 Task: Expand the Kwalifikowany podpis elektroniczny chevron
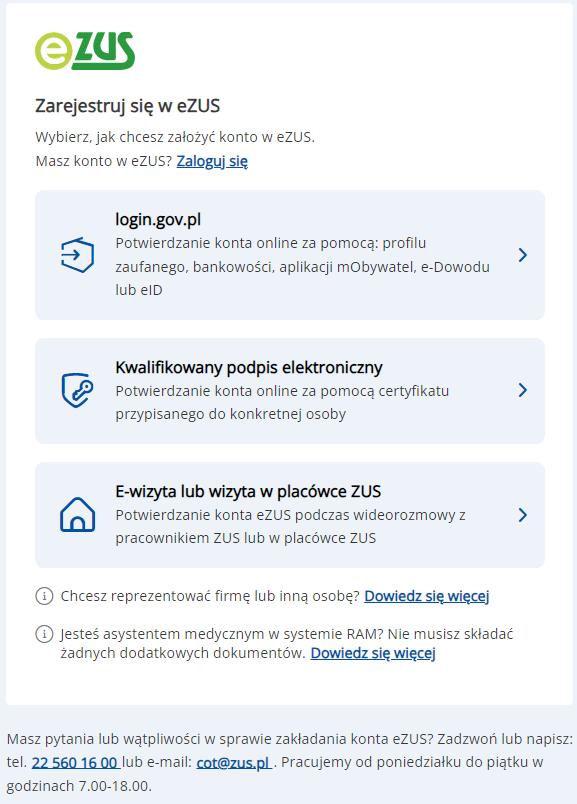coord(523,390)
